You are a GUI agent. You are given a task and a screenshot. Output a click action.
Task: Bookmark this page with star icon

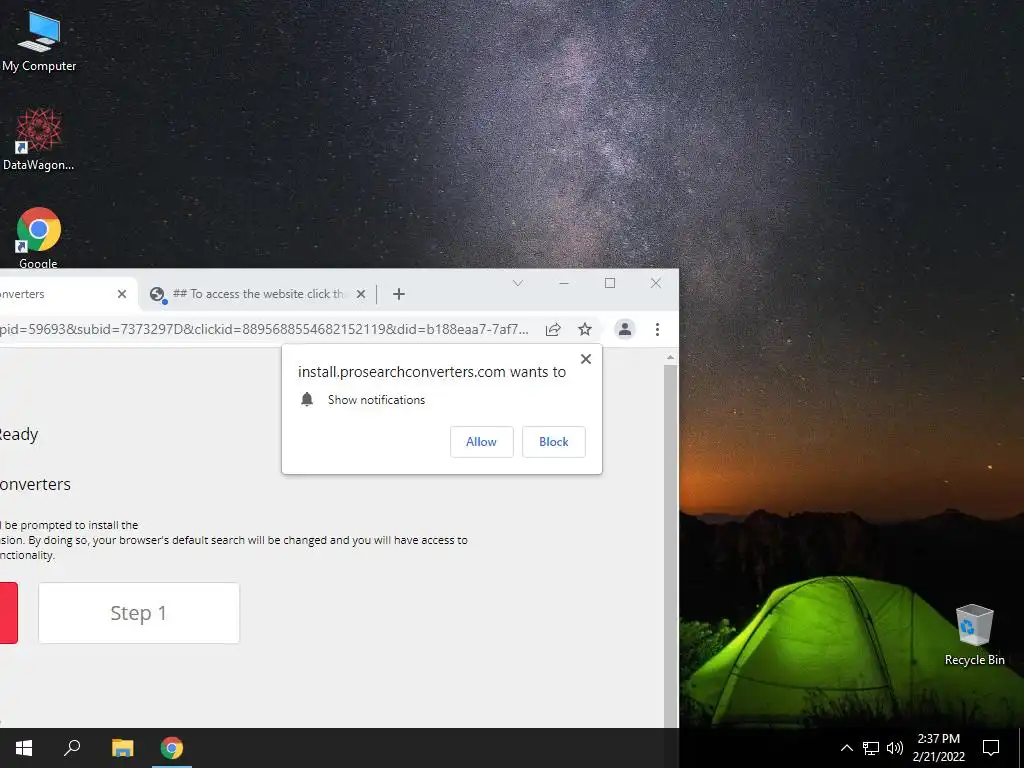click(x=584, y=329)
